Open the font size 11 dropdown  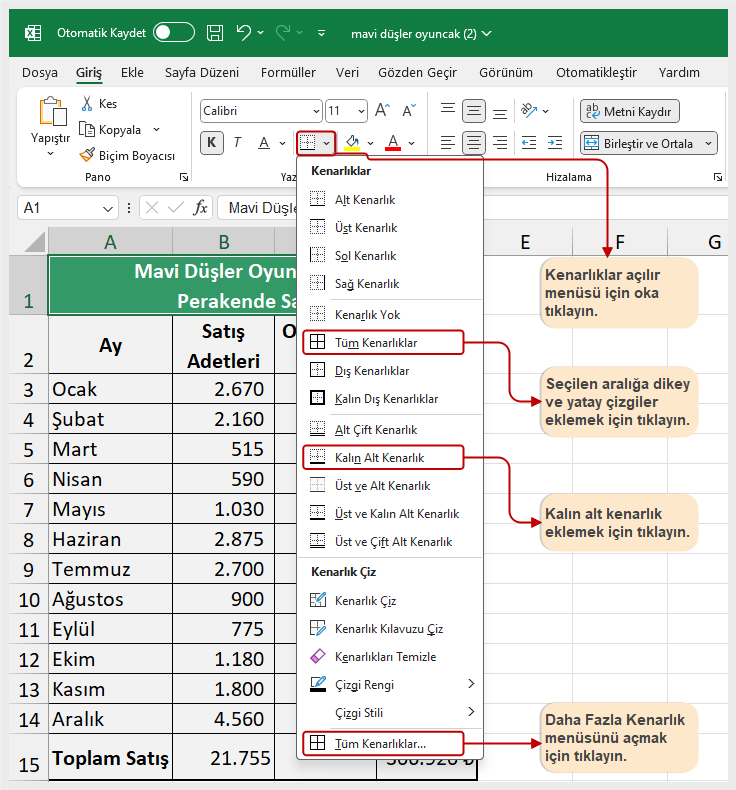(x=361, y=111)
